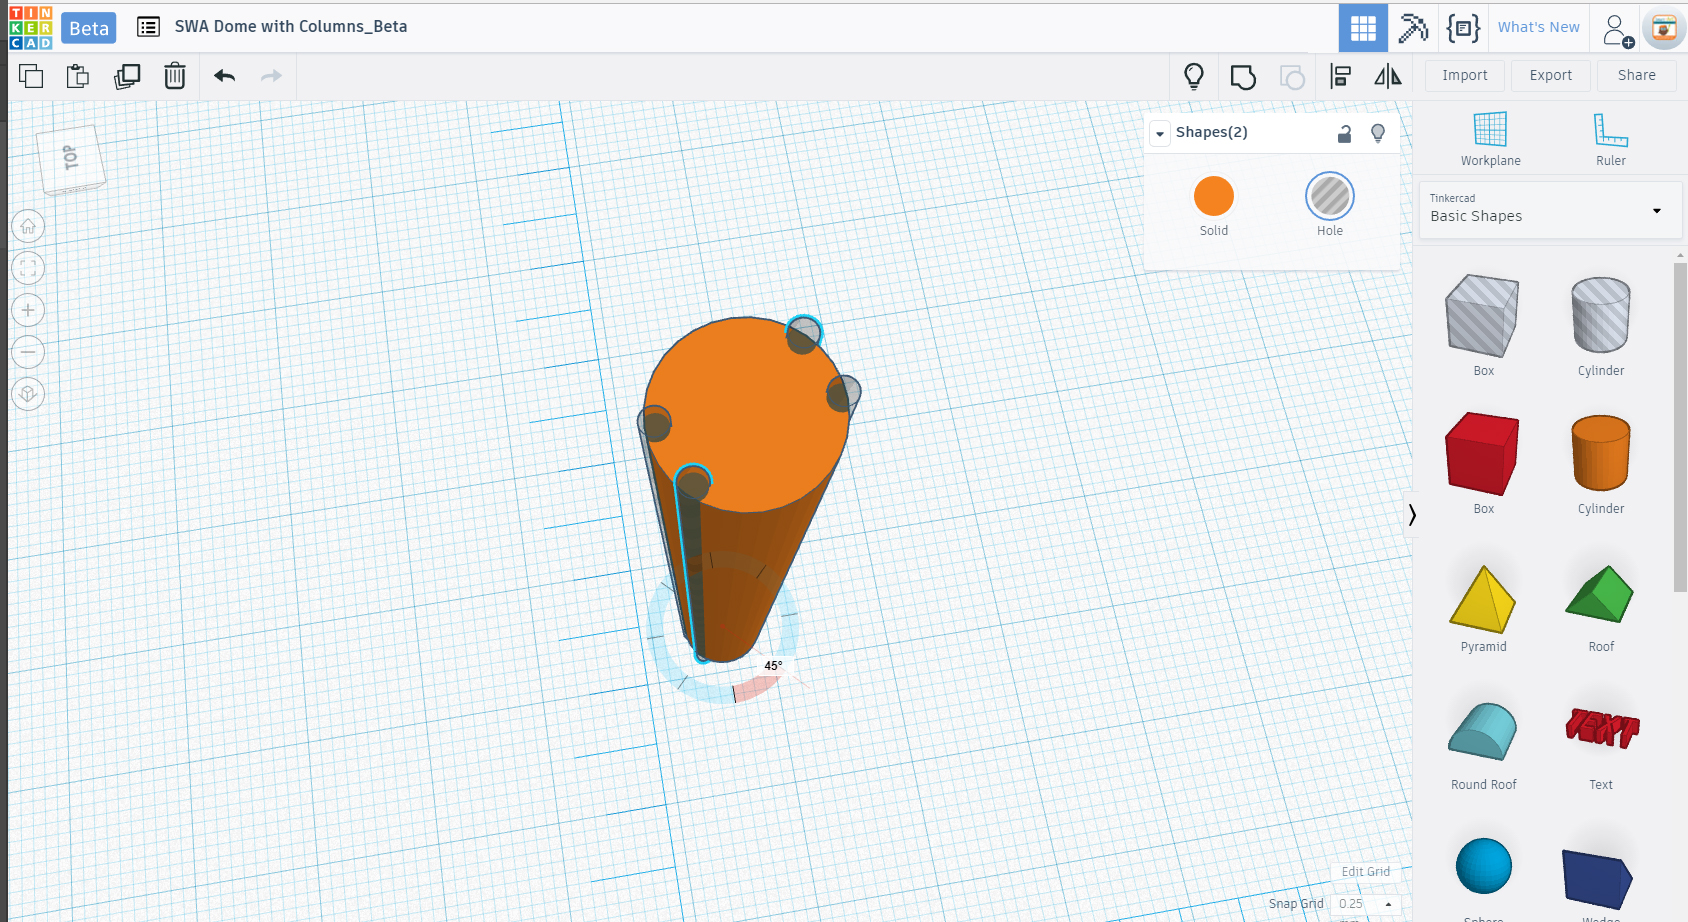Click the TOP view cube

[71, 158]
